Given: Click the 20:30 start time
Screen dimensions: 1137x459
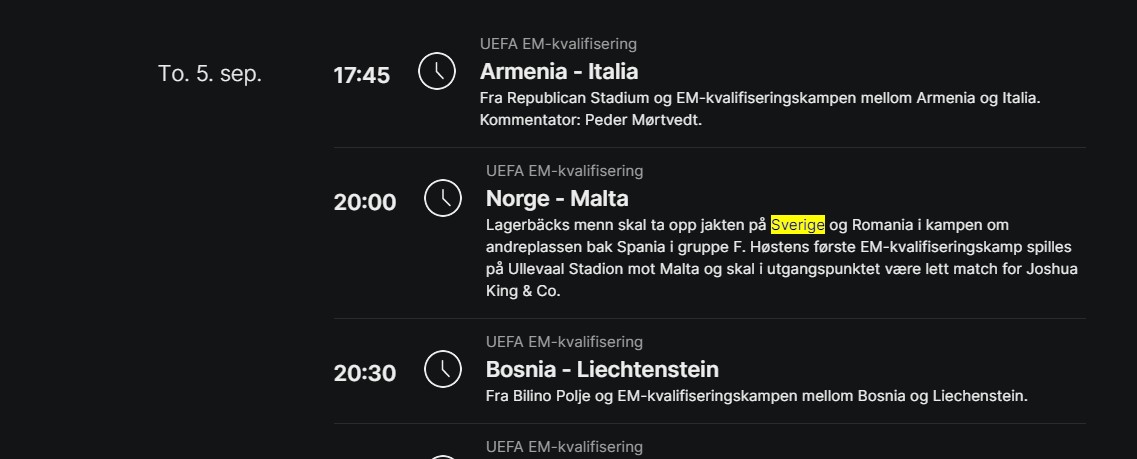Looking at the screenshot, I should [x=365, y=373].
